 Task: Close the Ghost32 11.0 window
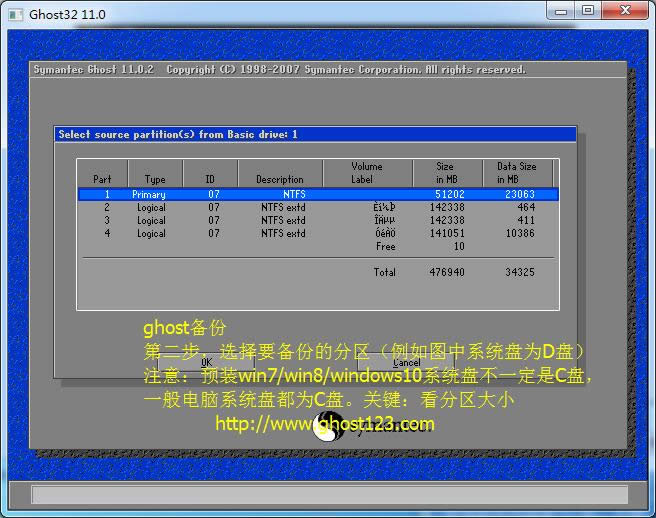click(626, 11)
